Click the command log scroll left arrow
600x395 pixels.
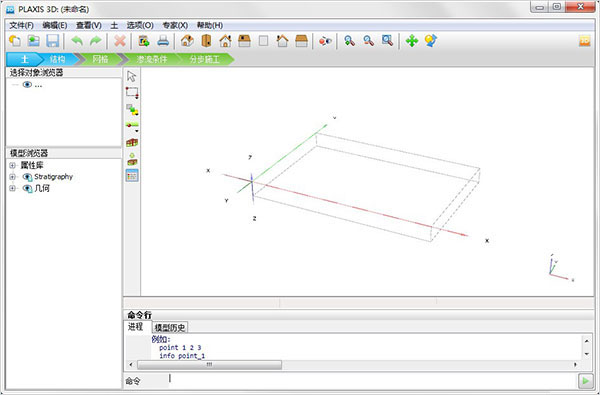131,365
